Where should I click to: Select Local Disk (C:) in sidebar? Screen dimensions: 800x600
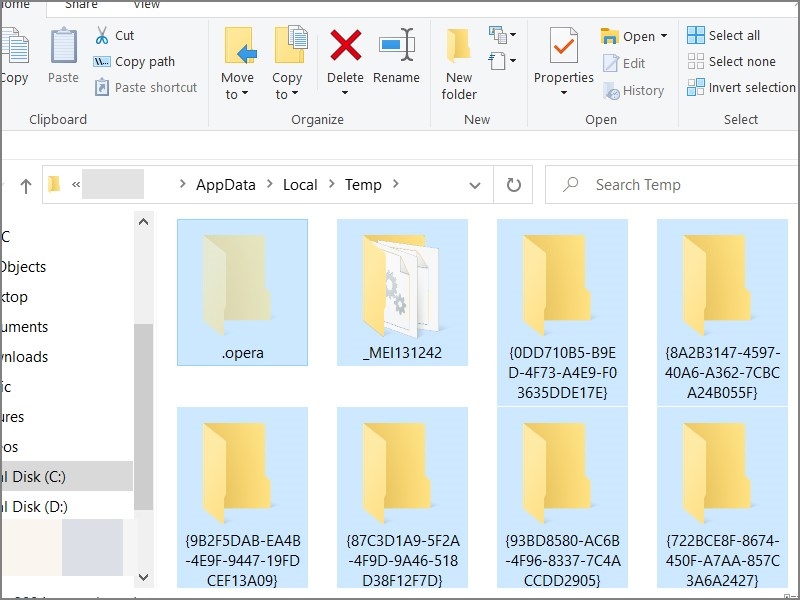pos(67,477)
